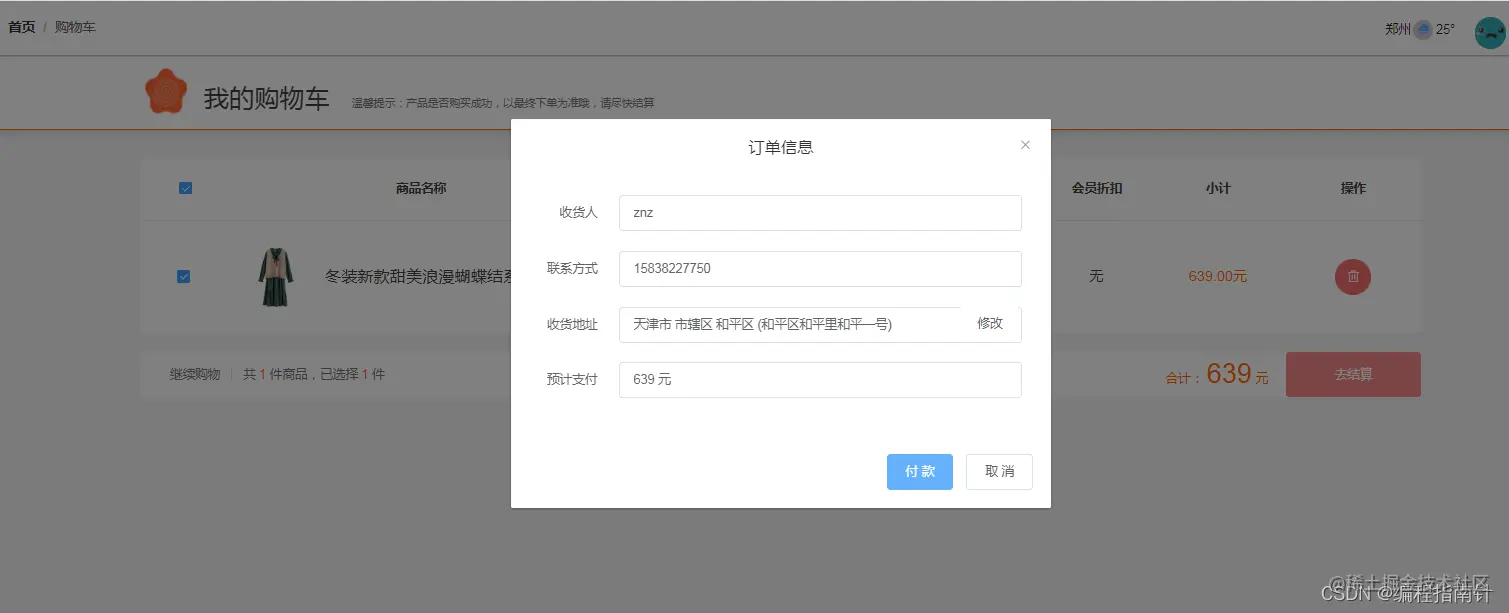Click the 操作 column header
This screenshot has height=613, width=1509.
coord(1353,188)
